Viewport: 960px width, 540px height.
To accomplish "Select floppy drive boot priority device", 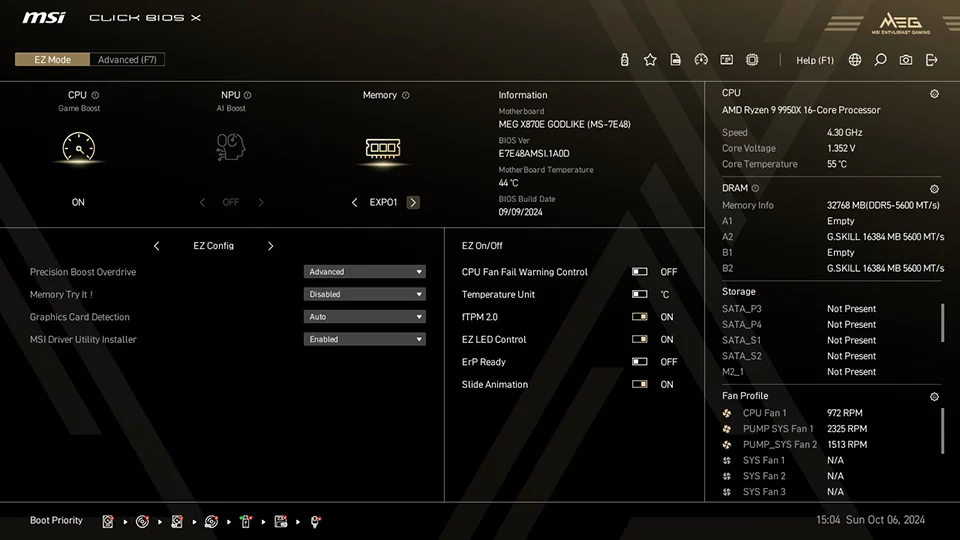I will coord(280,521).
